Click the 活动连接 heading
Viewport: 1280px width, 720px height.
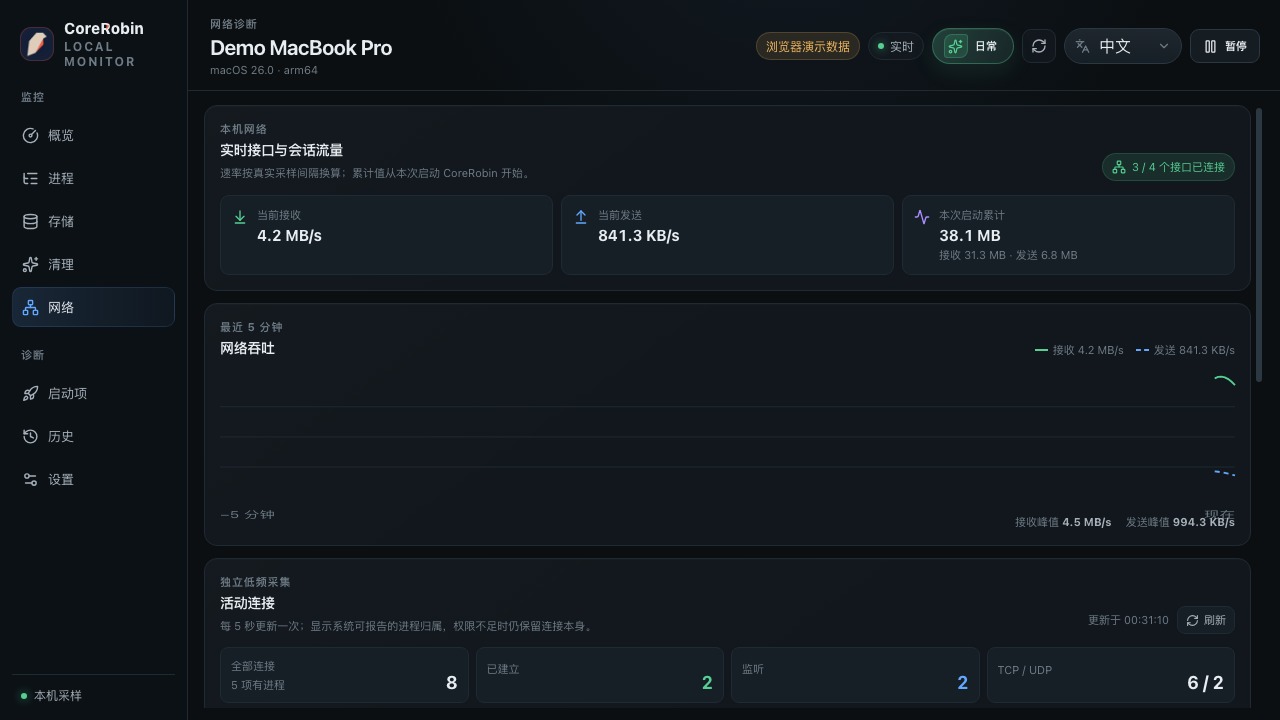248,603
